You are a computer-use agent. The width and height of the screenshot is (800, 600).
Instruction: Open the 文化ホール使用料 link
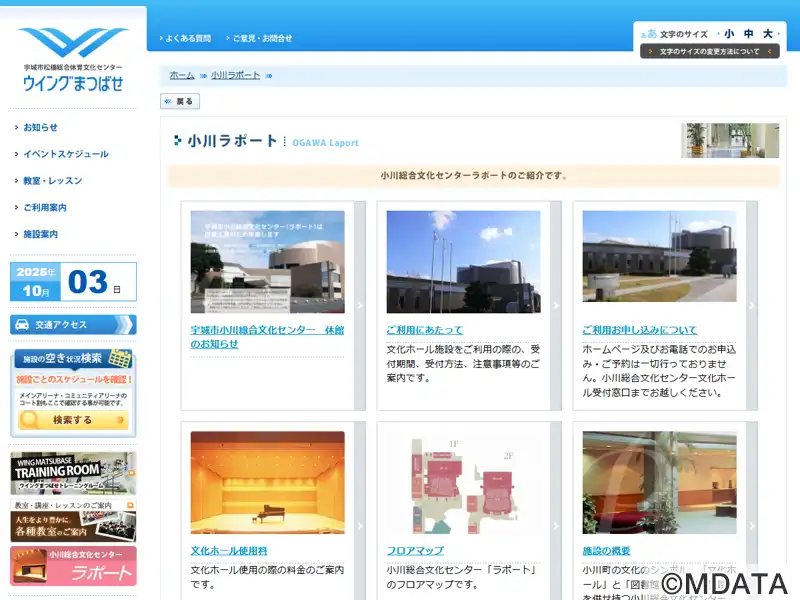(229, 551)
